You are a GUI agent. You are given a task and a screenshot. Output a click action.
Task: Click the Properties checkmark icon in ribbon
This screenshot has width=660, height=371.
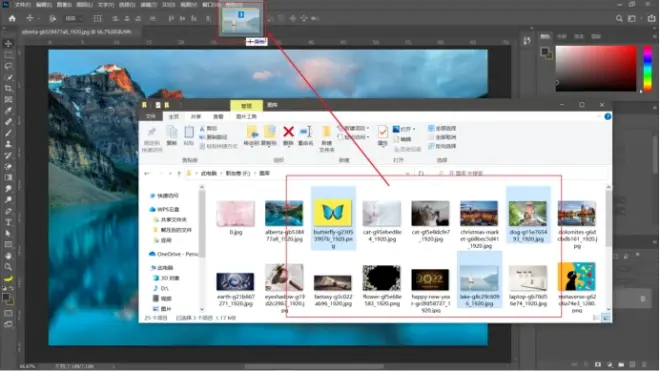pyautogui.click(x=383, y=132)
